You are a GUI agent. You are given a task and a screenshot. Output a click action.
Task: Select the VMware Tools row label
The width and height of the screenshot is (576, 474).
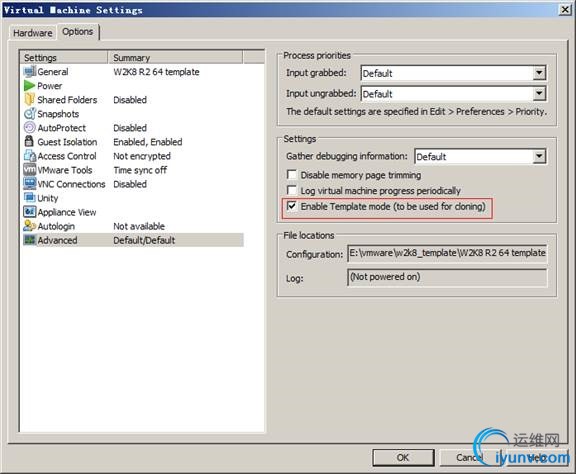pyautogui.click(x=65, y=170)
